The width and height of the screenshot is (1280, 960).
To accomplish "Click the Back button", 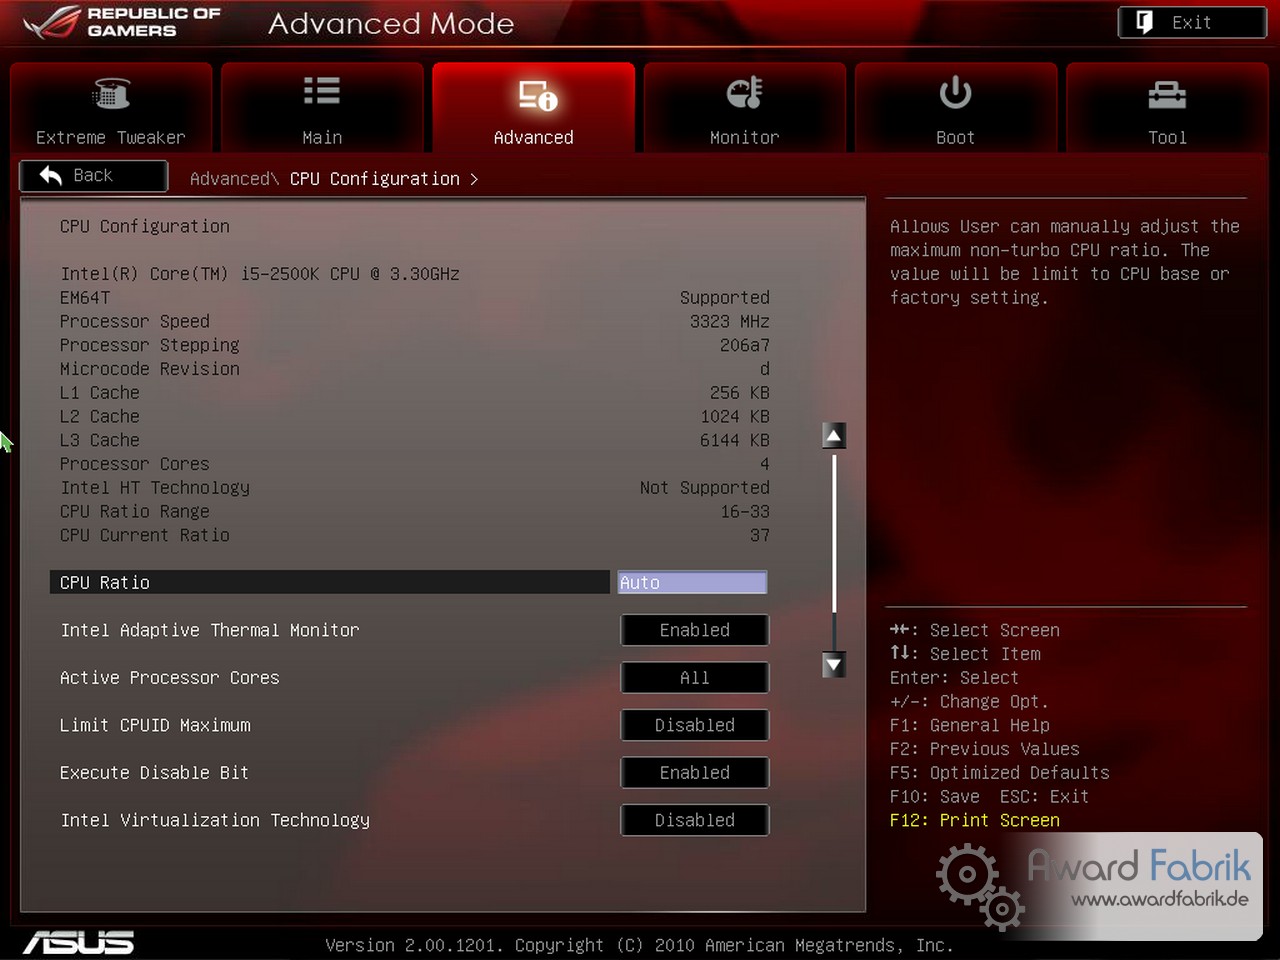I will 93,176.
